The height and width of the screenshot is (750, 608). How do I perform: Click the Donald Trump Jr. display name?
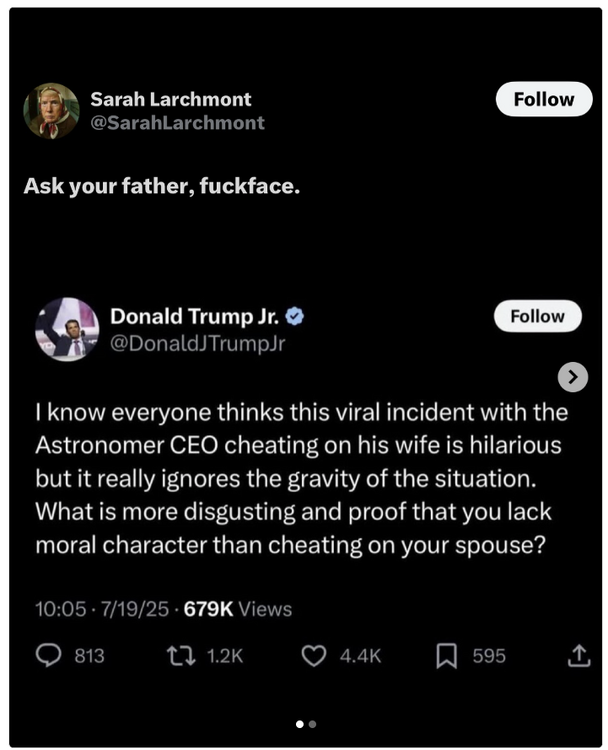195,317
